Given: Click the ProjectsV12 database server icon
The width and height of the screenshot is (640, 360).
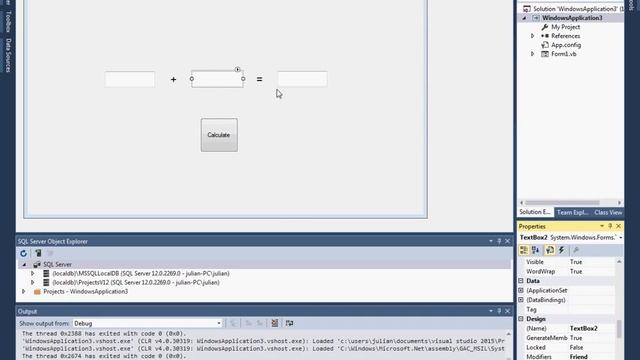Looking at the screenshot, I should pyautogui.click(x=46, y=282).
